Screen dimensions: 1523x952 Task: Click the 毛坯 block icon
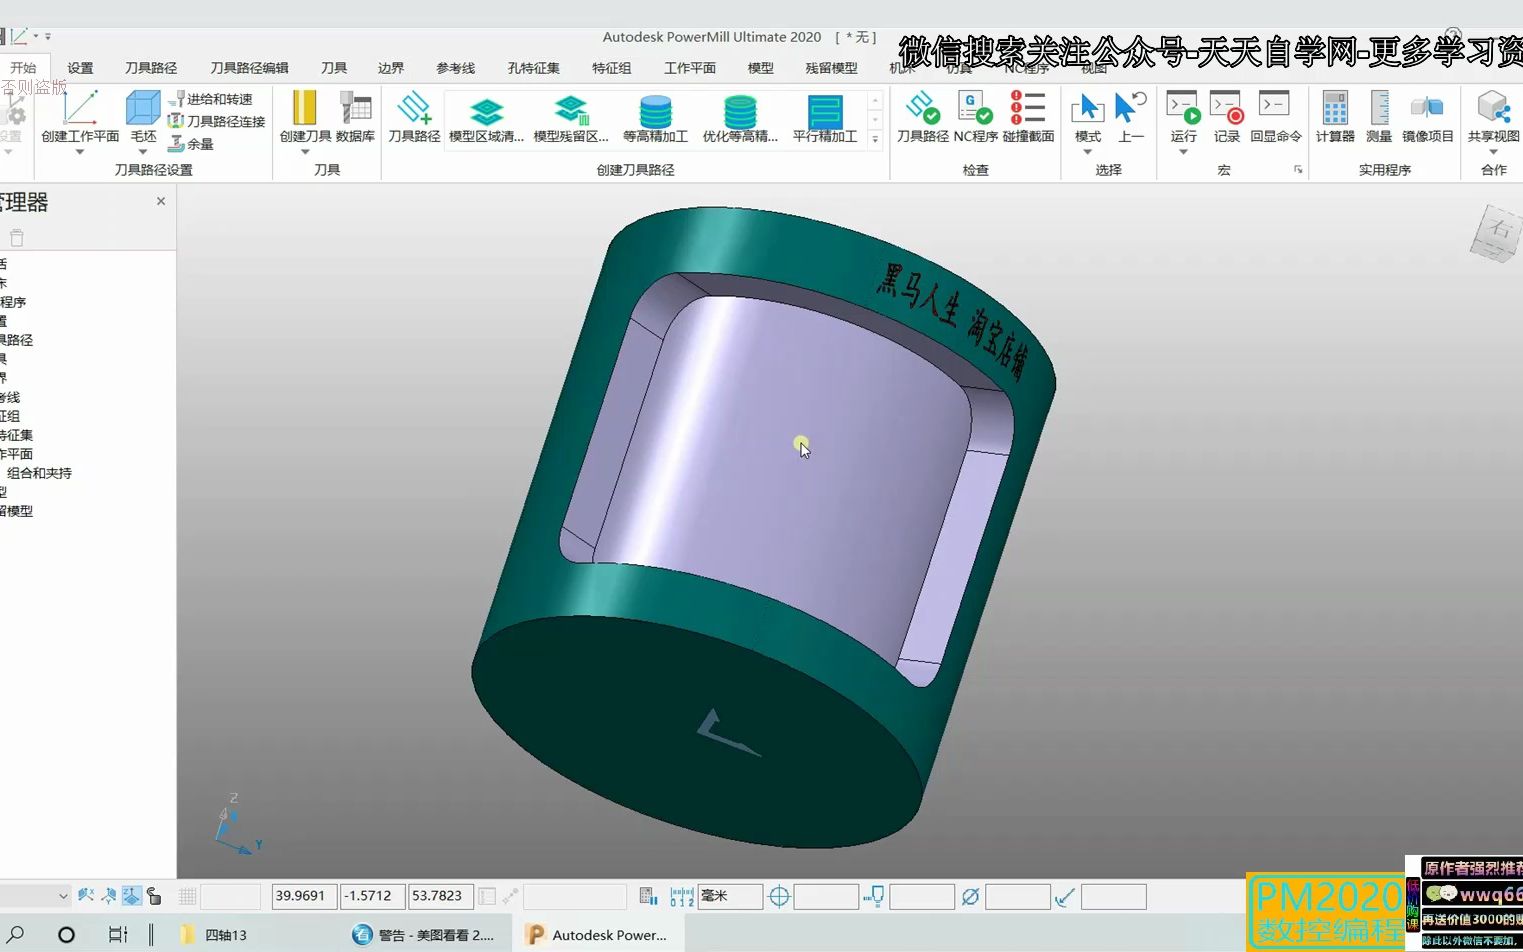(143, 108)
